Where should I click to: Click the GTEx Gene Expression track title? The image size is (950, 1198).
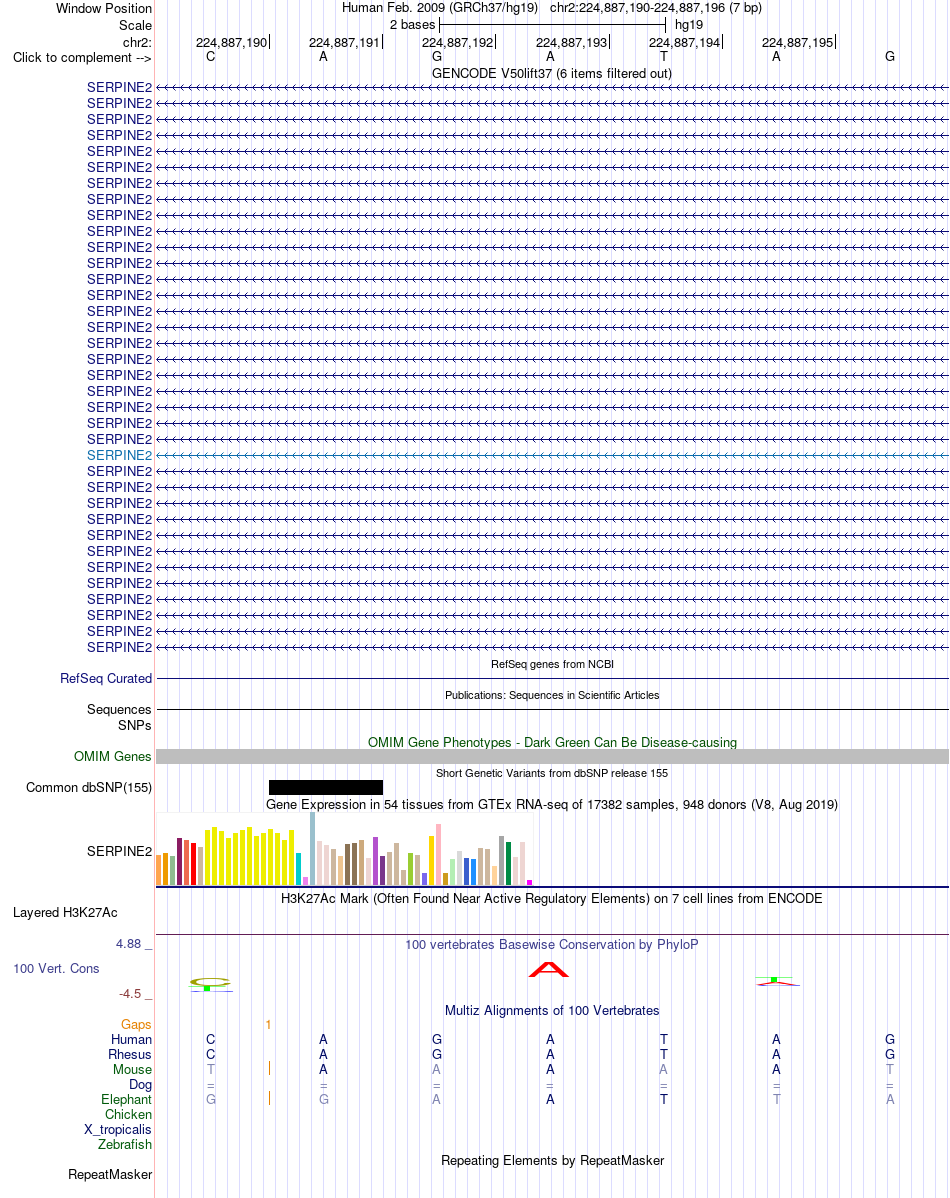(x=552, y=805)
